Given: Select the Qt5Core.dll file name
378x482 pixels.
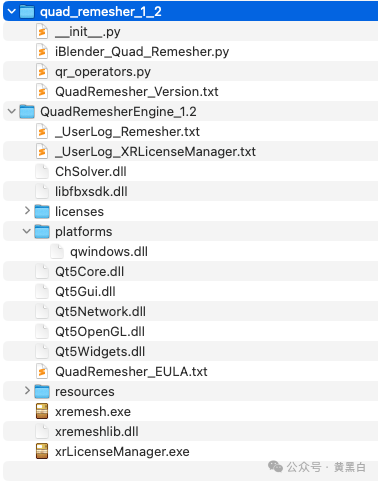Looking at the screenshot, I should click(89, 272).
